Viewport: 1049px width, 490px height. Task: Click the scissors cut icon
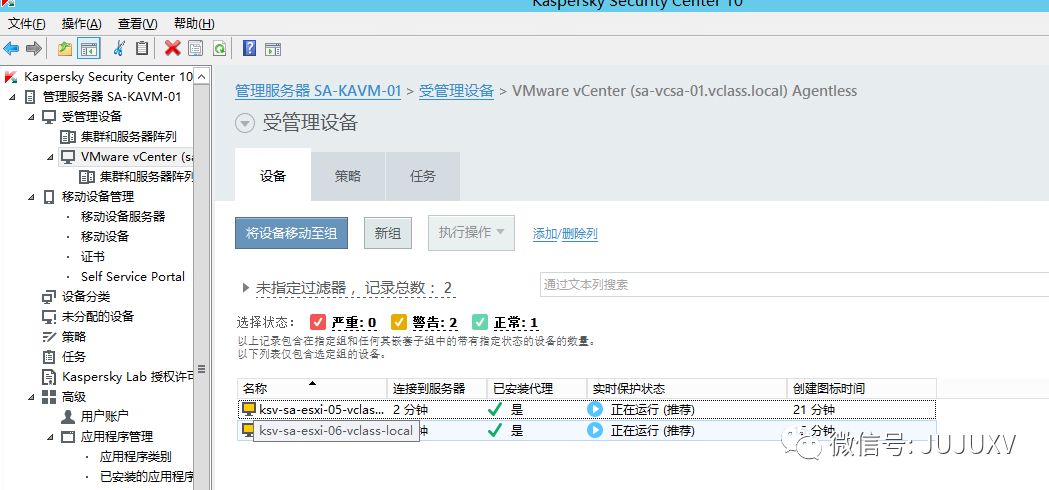(x=119, y=48)
